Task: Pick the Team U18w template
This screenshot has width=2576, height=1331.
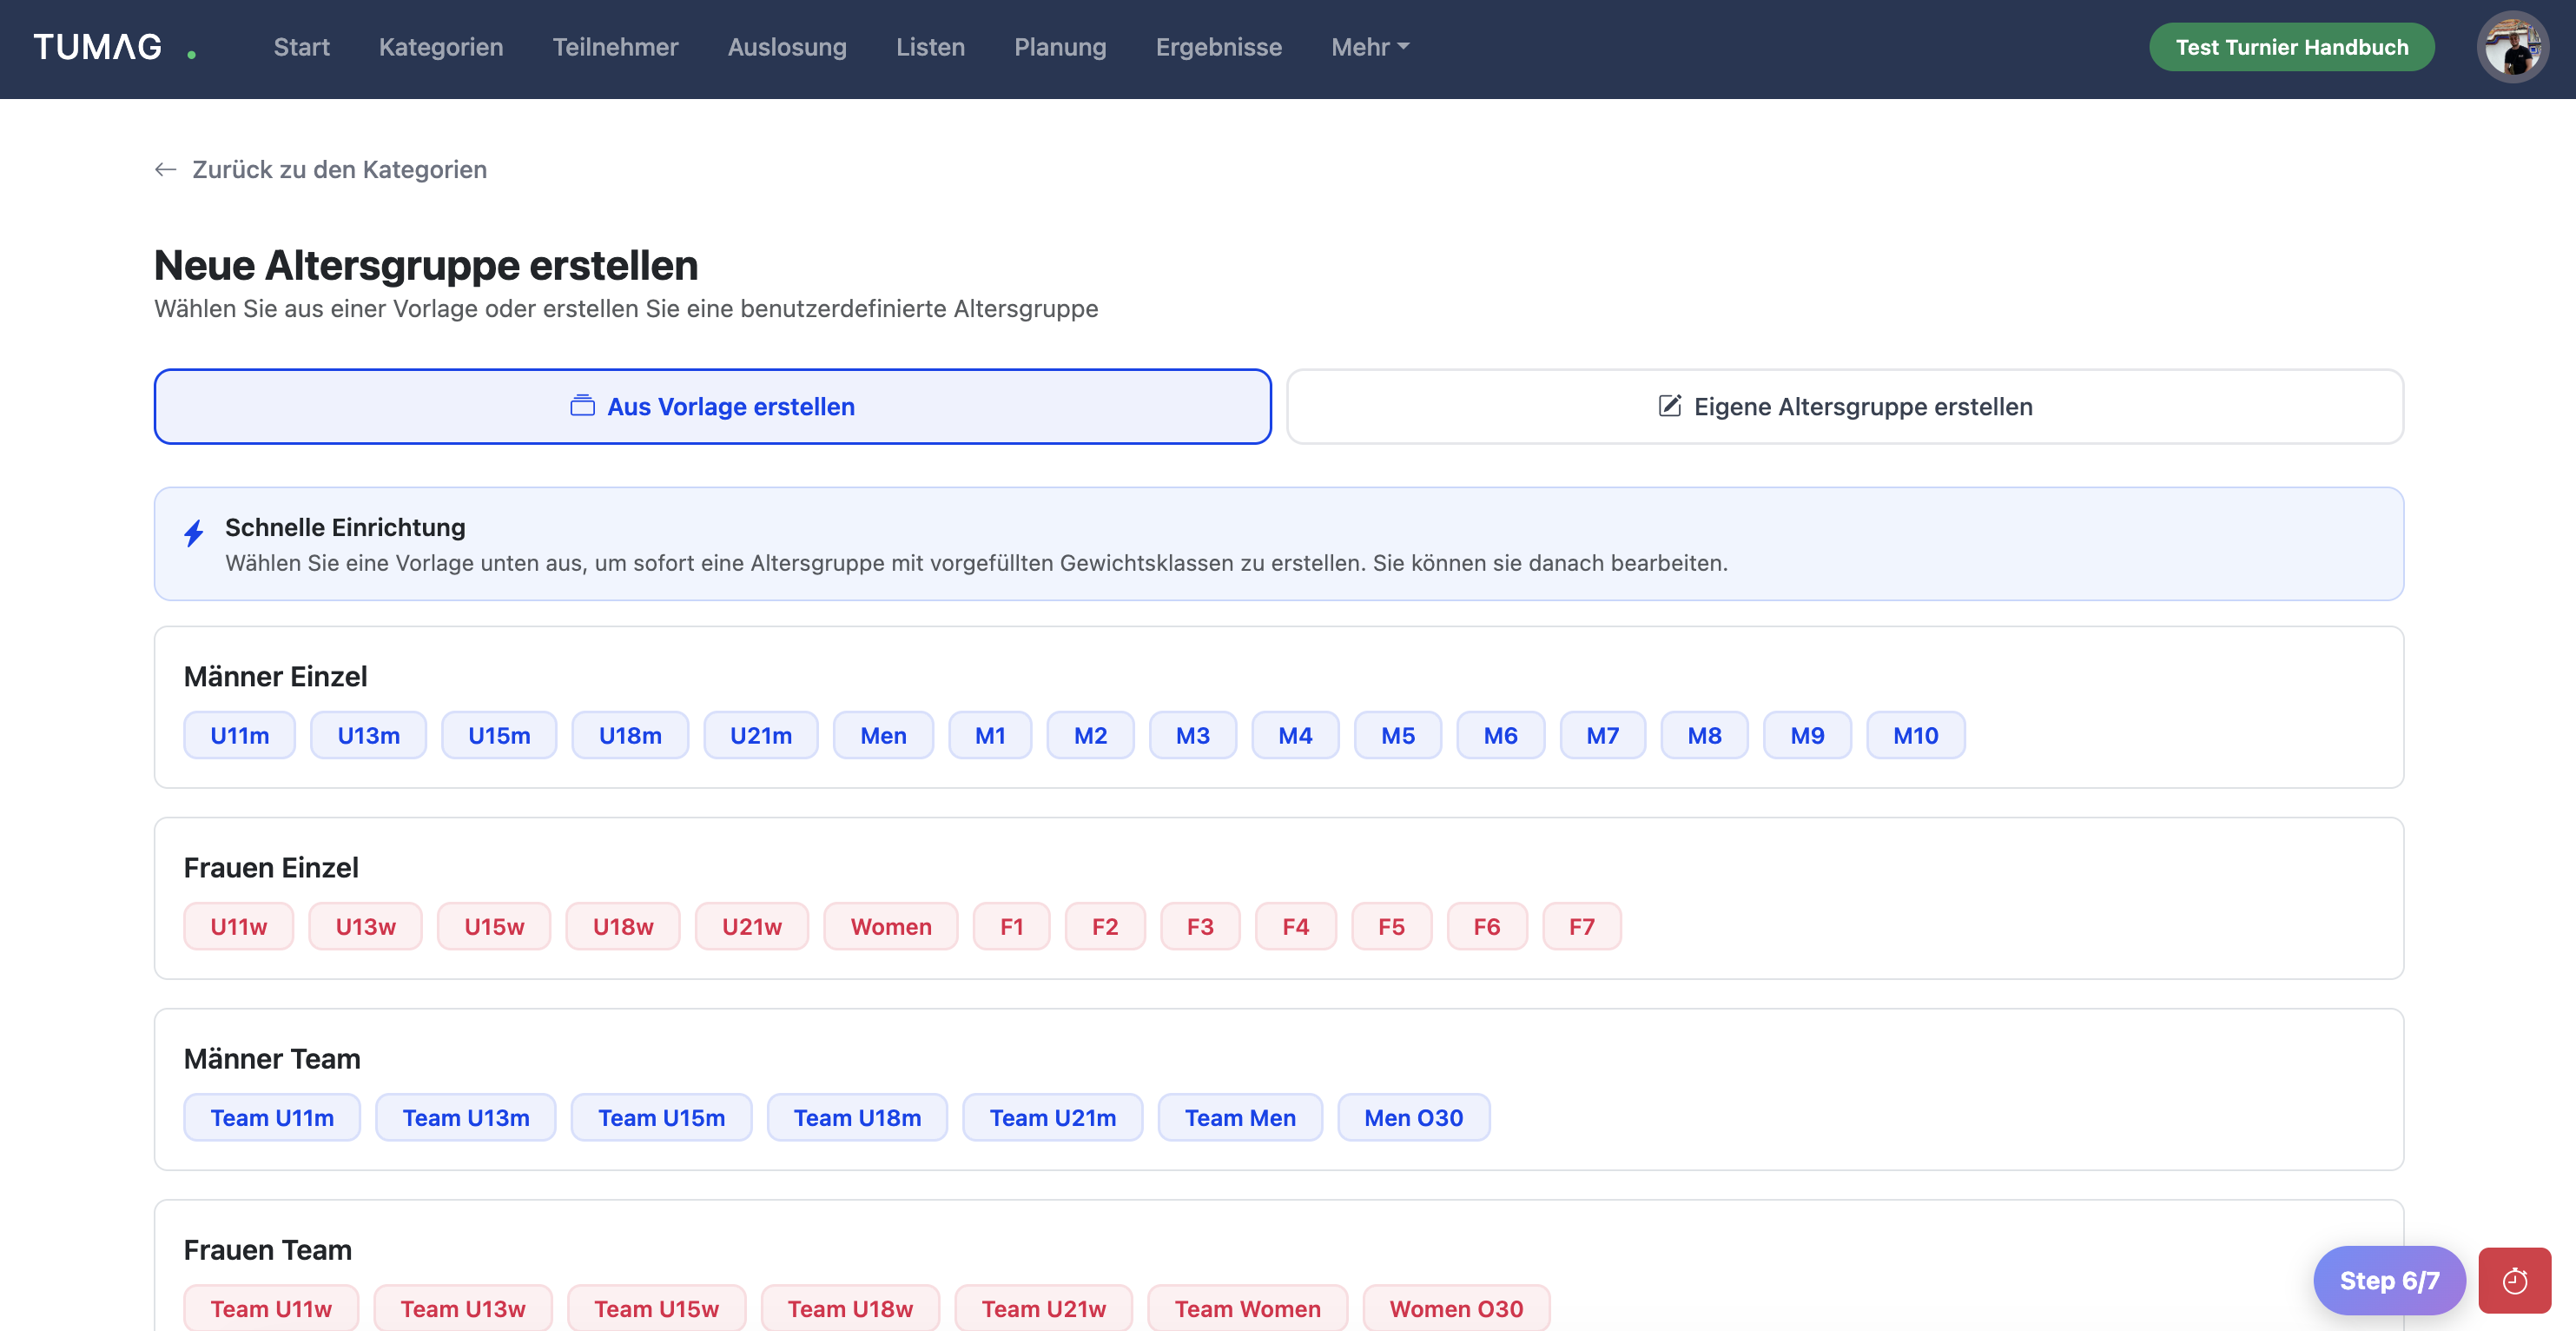Action: coord(850,1308)
